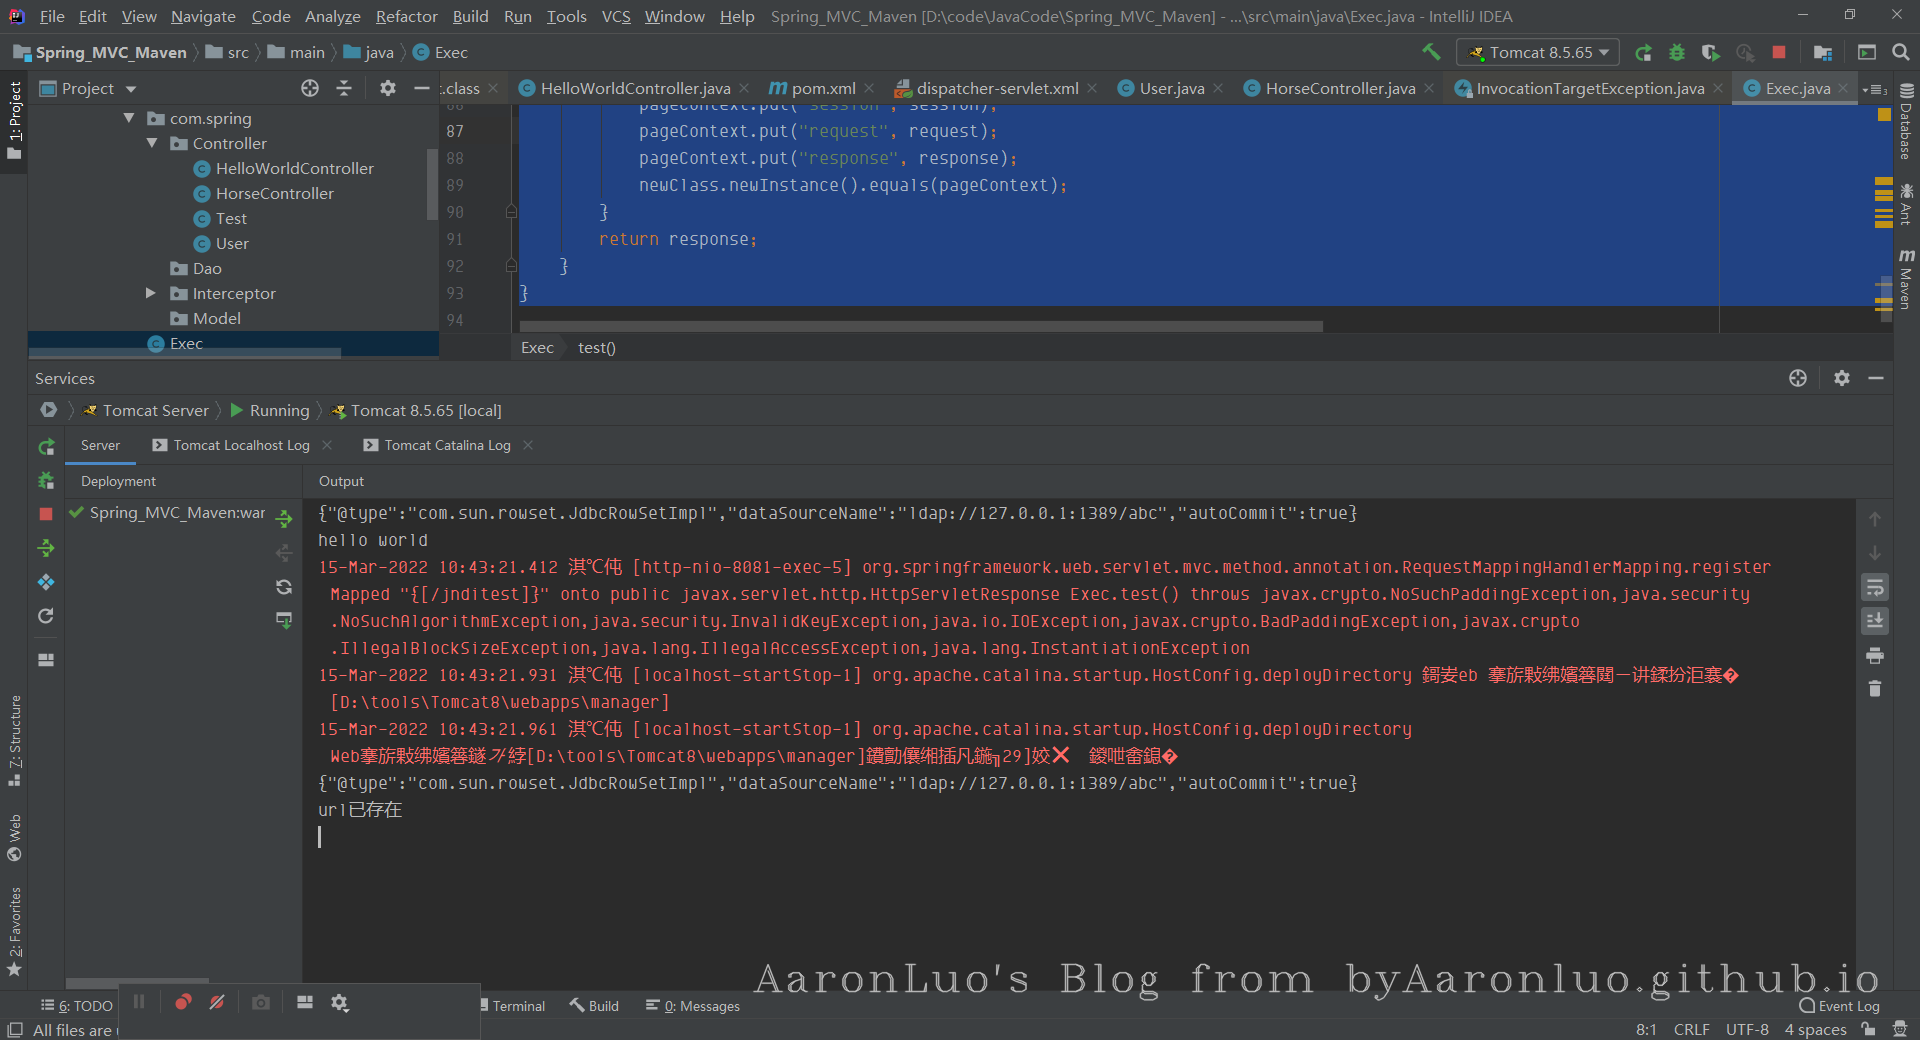Click the Build Project hammer icon
1920x1040 pixels.
(x=1431, y=52)
